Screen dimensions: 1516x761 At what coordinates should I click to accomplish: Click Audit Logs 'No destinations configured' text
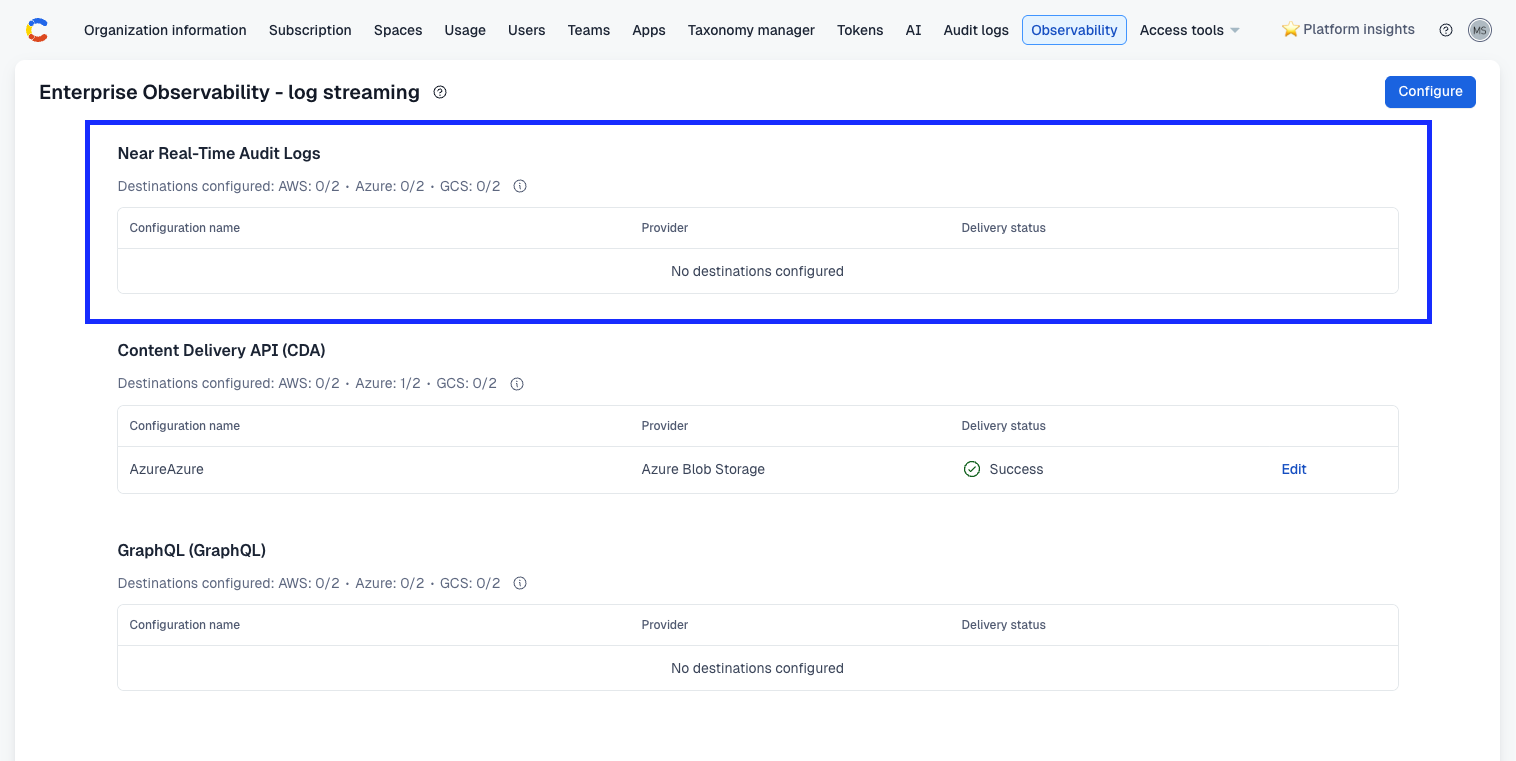[x=757, y=271]
